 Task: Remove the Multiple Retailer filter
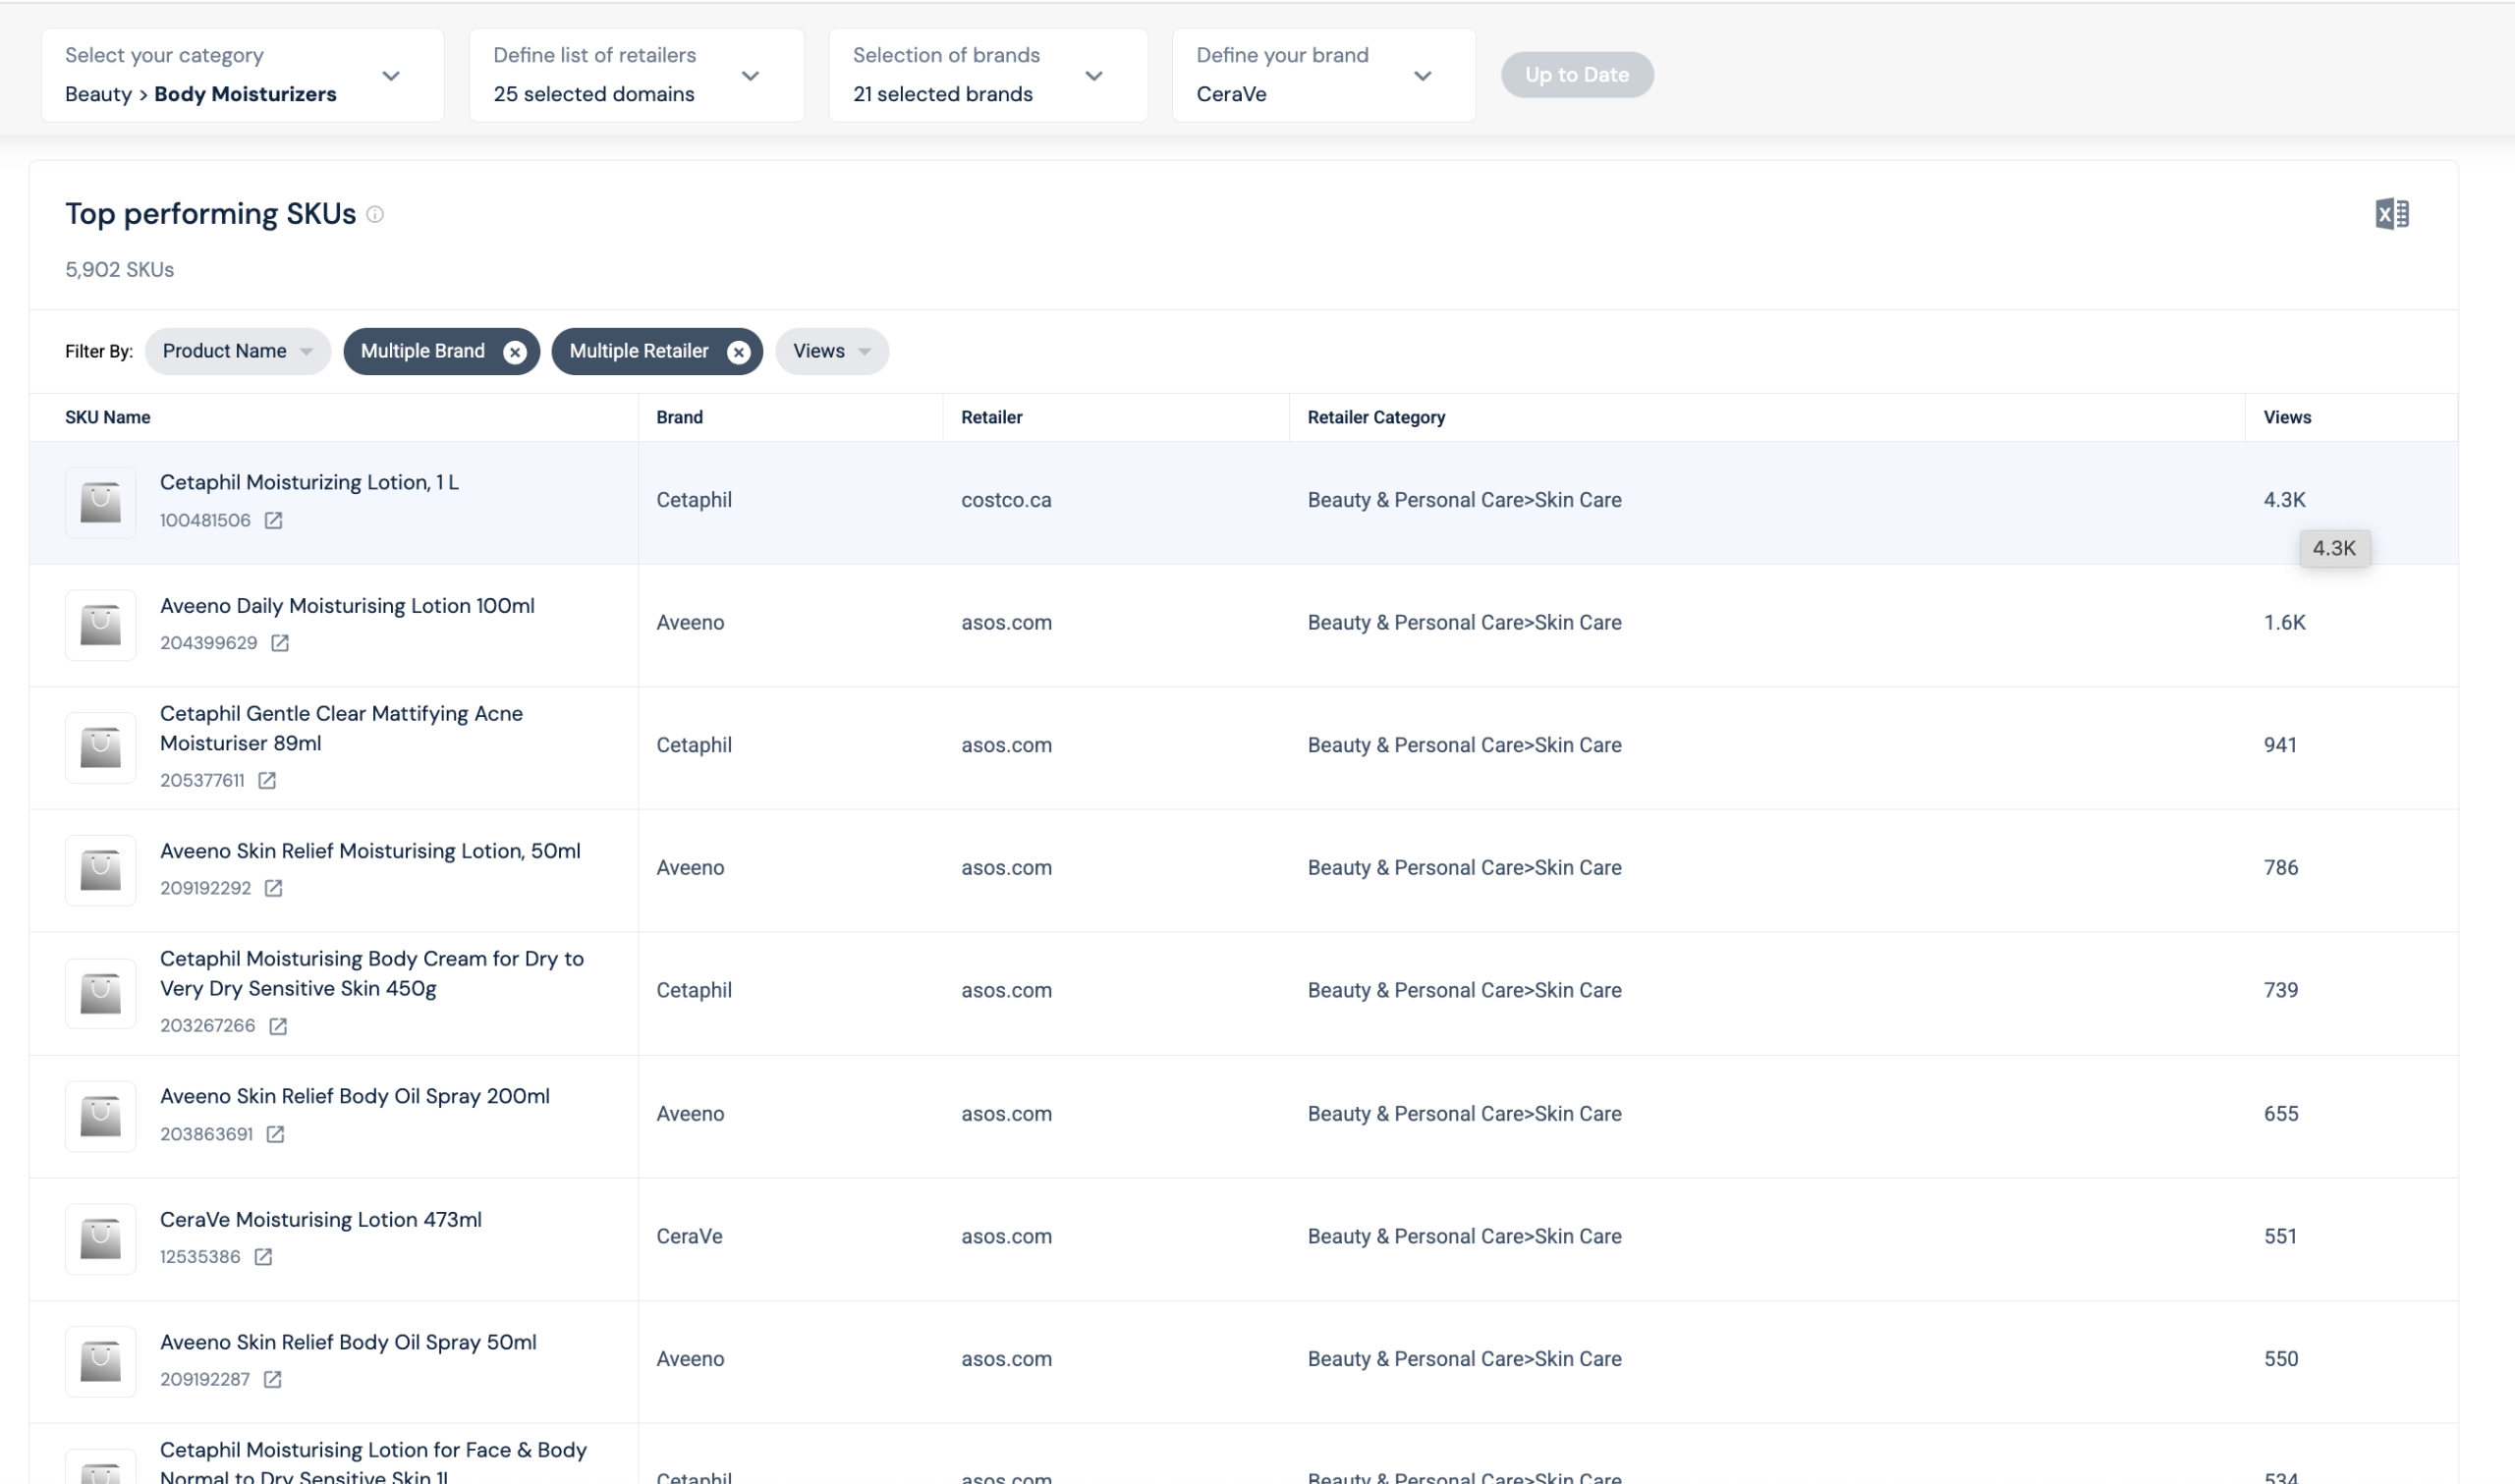739,351
